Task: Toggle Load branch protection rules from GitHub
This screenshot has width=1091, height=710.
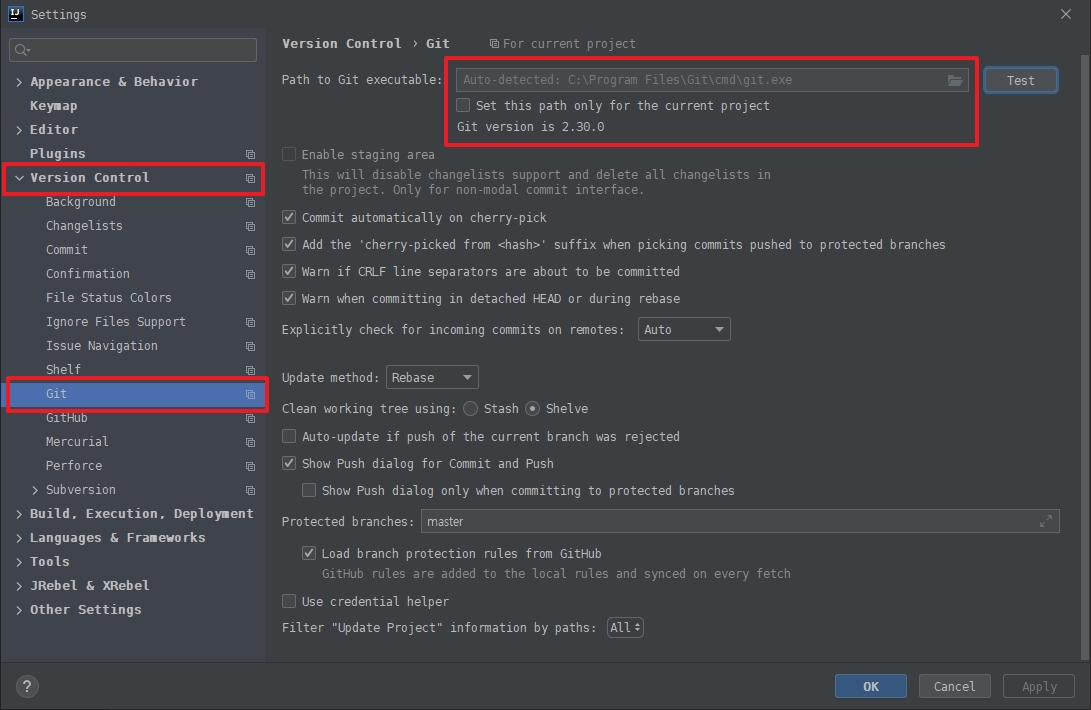Action: (309, 553)
